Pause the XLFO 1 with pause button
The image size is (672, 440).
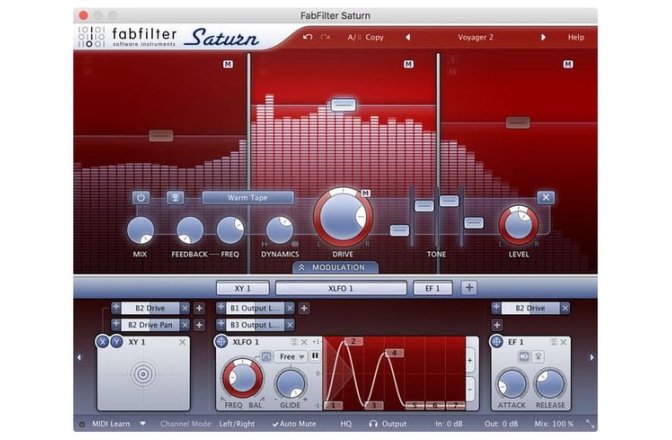pyautogui.click(x=315, y=356)
